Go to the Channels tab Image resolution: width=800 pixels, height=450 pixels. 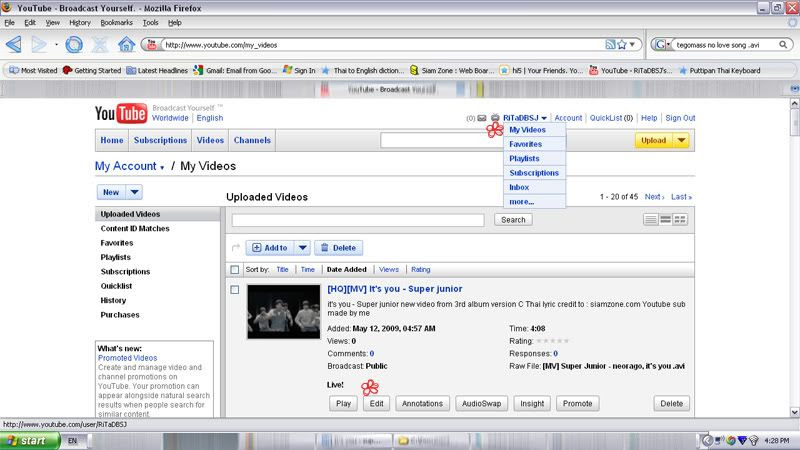point(252,140)
